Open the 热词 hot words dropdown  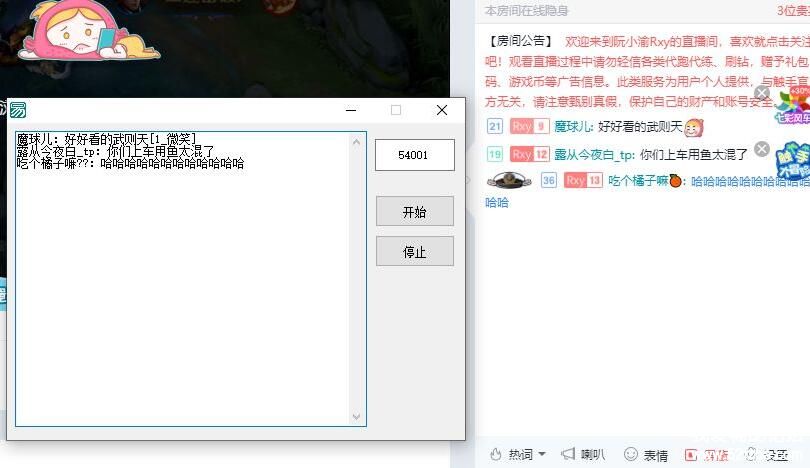point(527,455)
